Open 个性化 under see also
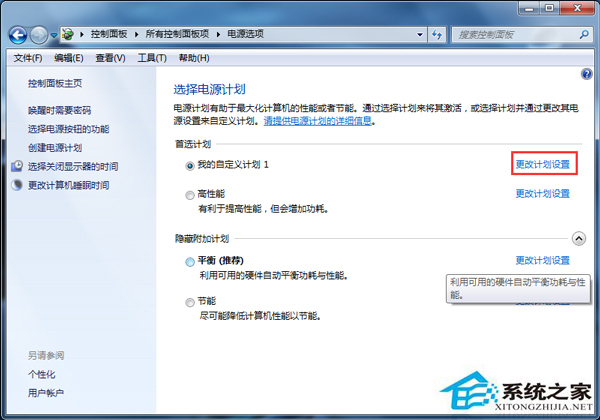This screenshot has height=420, width=600. tap(41, 374)
